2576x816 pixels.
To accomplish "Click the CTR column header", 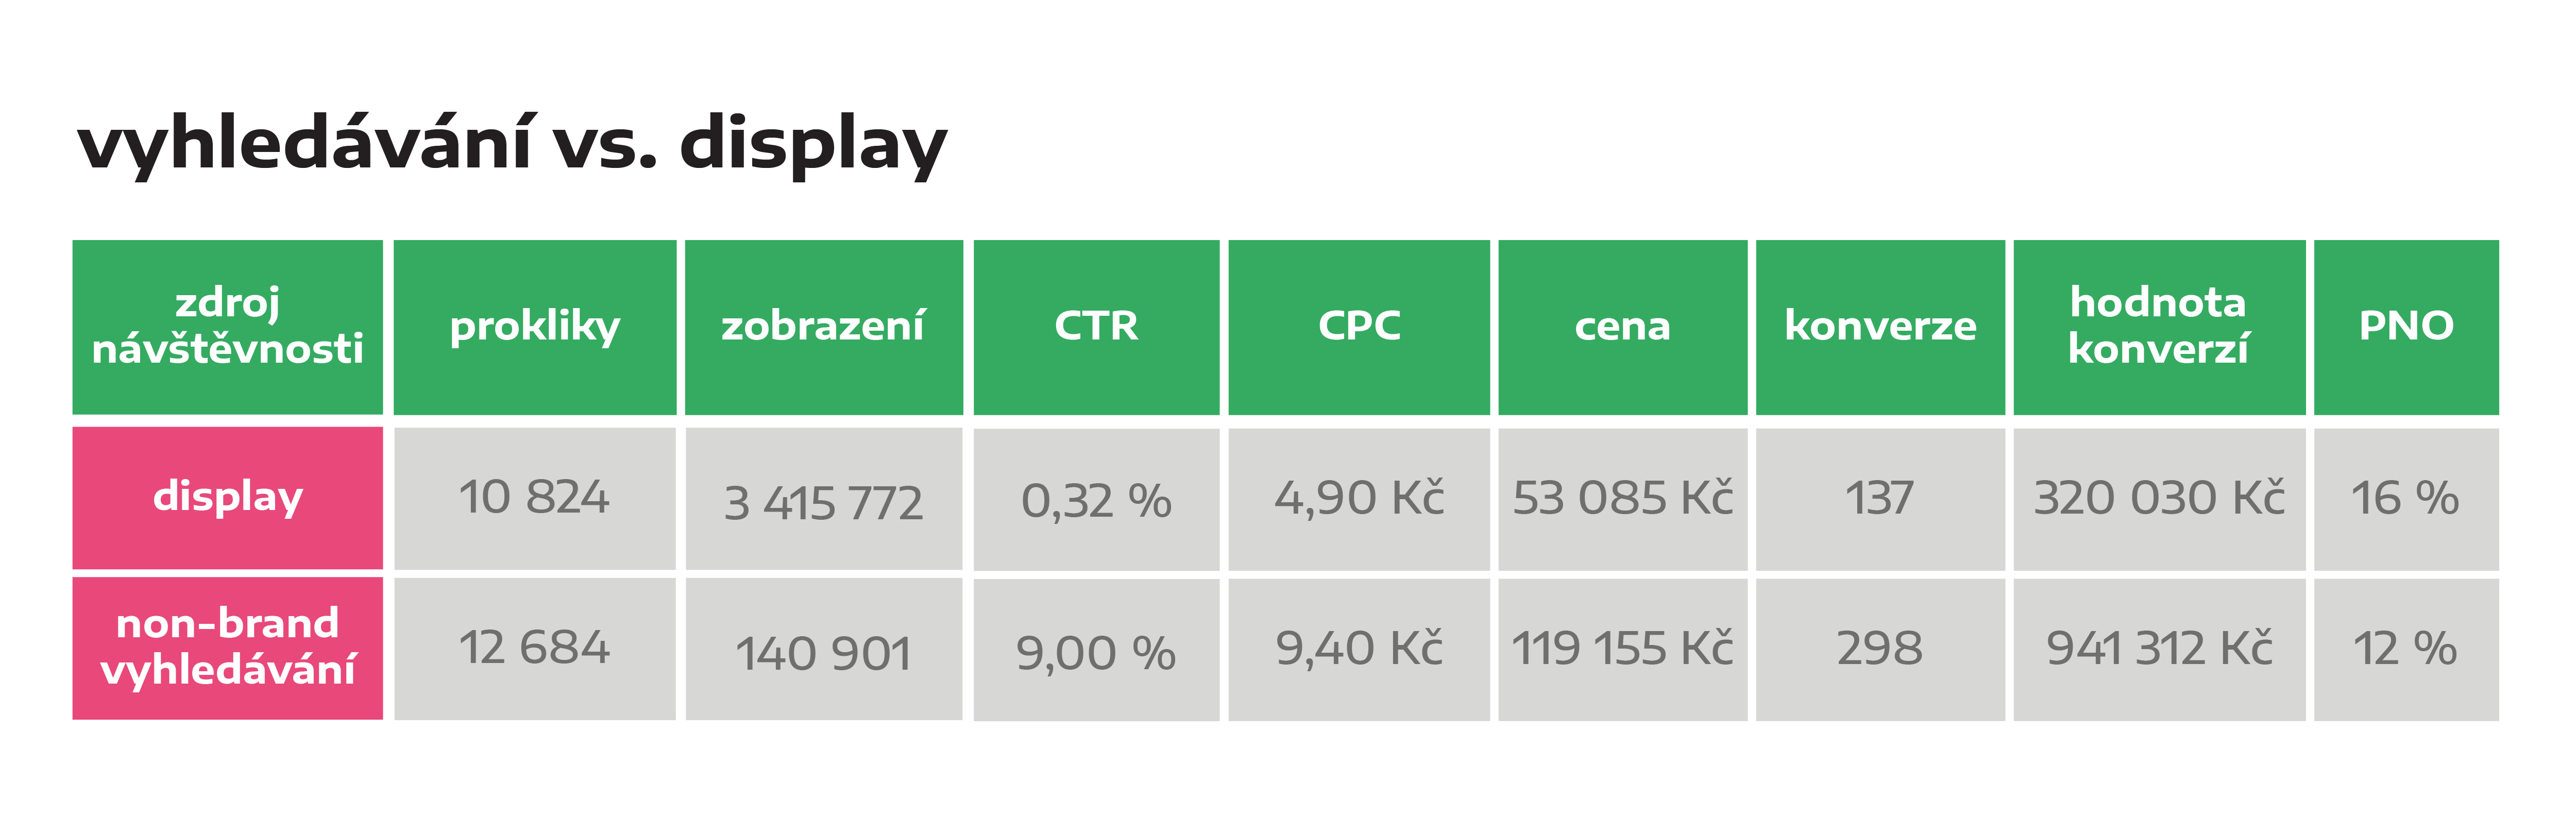I will click(1096, 326).
